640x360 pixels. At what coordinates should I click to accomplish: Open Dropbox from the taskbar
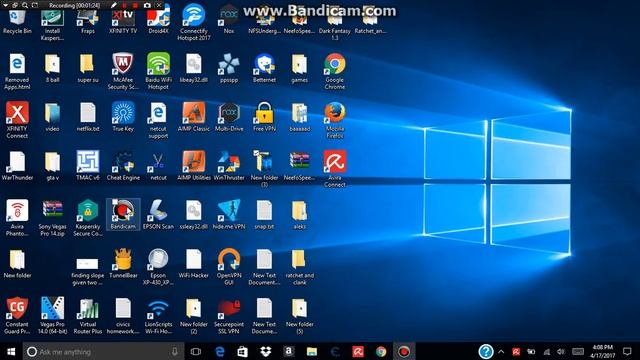click(266, 351)
